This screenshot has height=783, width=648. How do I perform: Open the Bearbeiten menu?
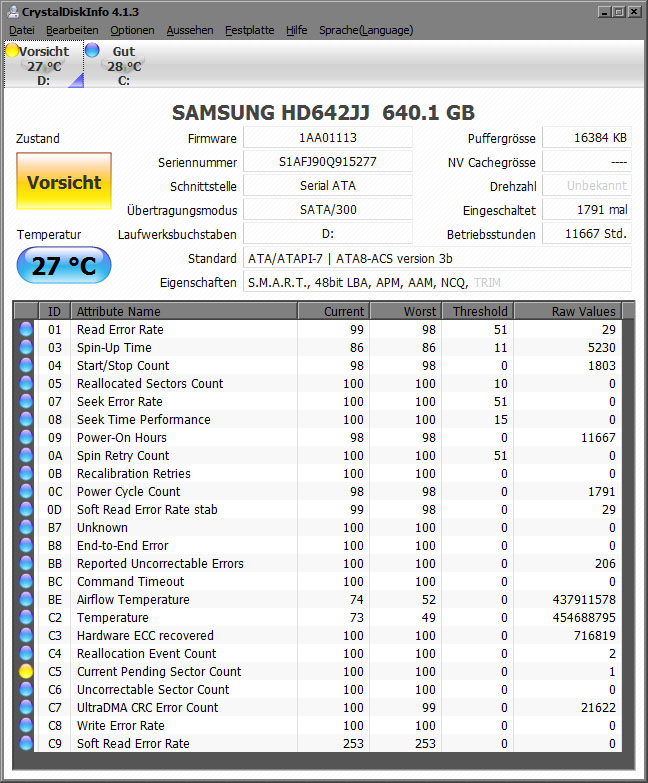pyautogui.click(x=72, y=30)
